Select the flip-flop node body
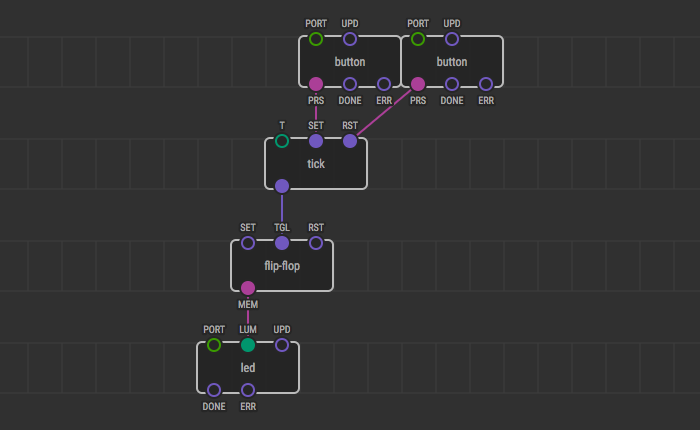The width and height of the screenshot is (700, 430). pyautogui.click(x=282, y=266)
